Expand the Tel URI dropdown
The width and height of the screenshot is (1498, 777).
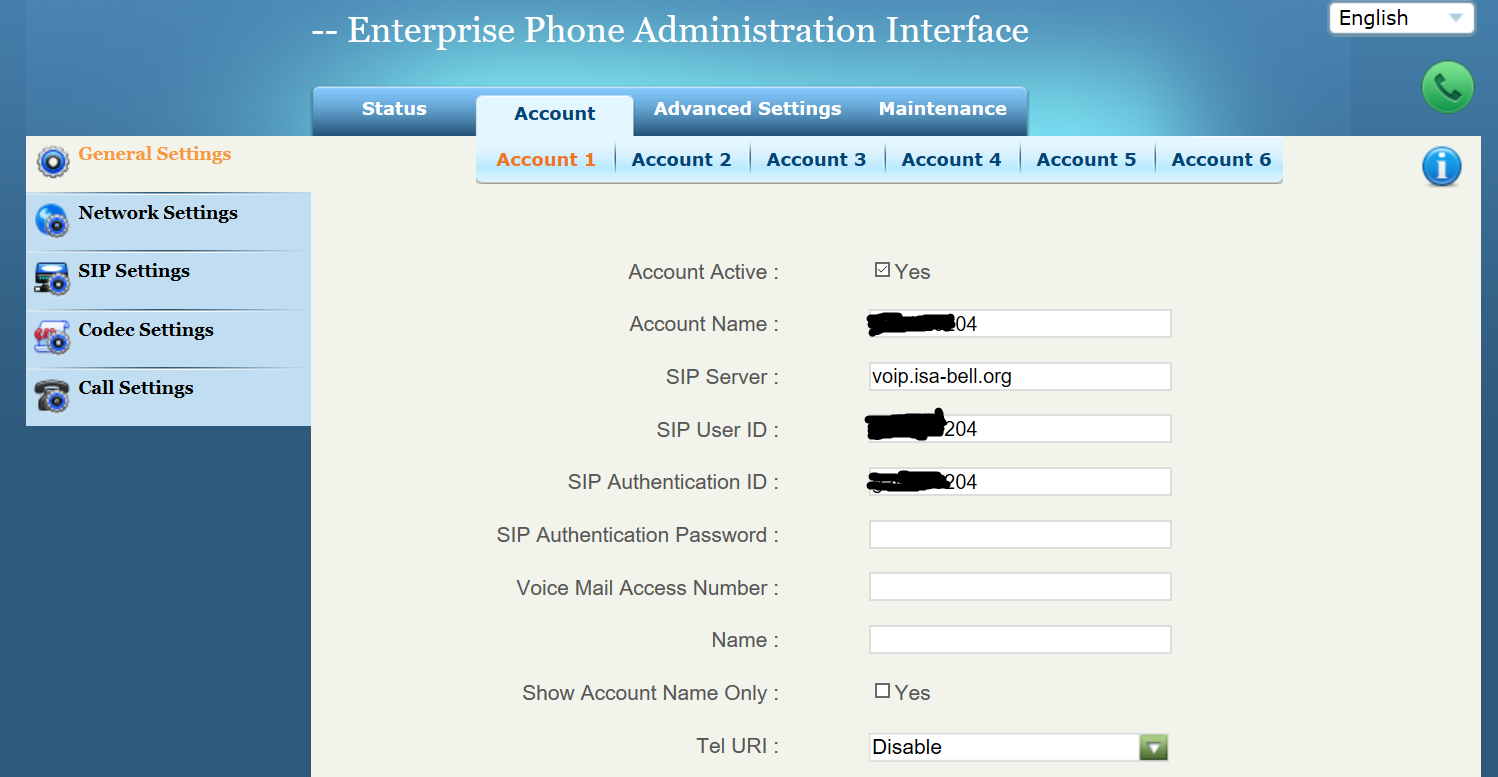coord(1154,747)
